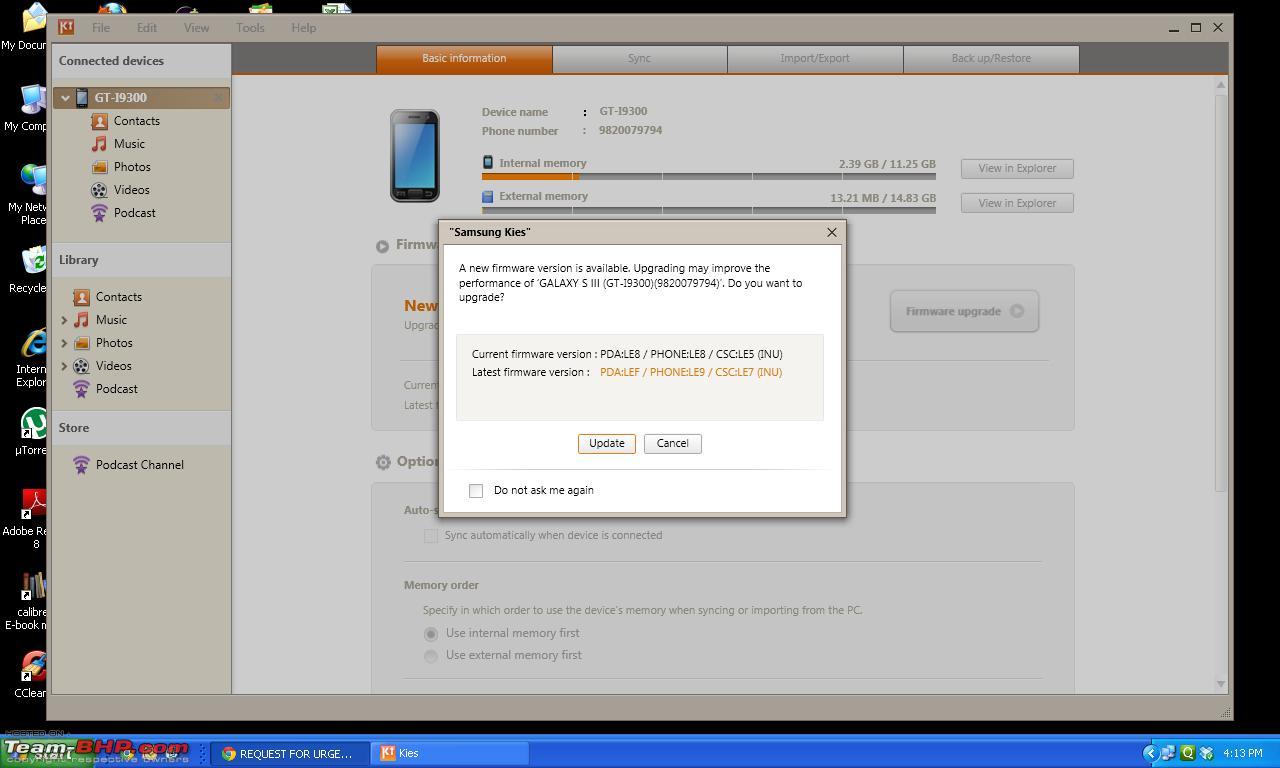Click scrollbar down arrow in main panel
This screenshot has height=768, width=1280.
pos(1220,684)
